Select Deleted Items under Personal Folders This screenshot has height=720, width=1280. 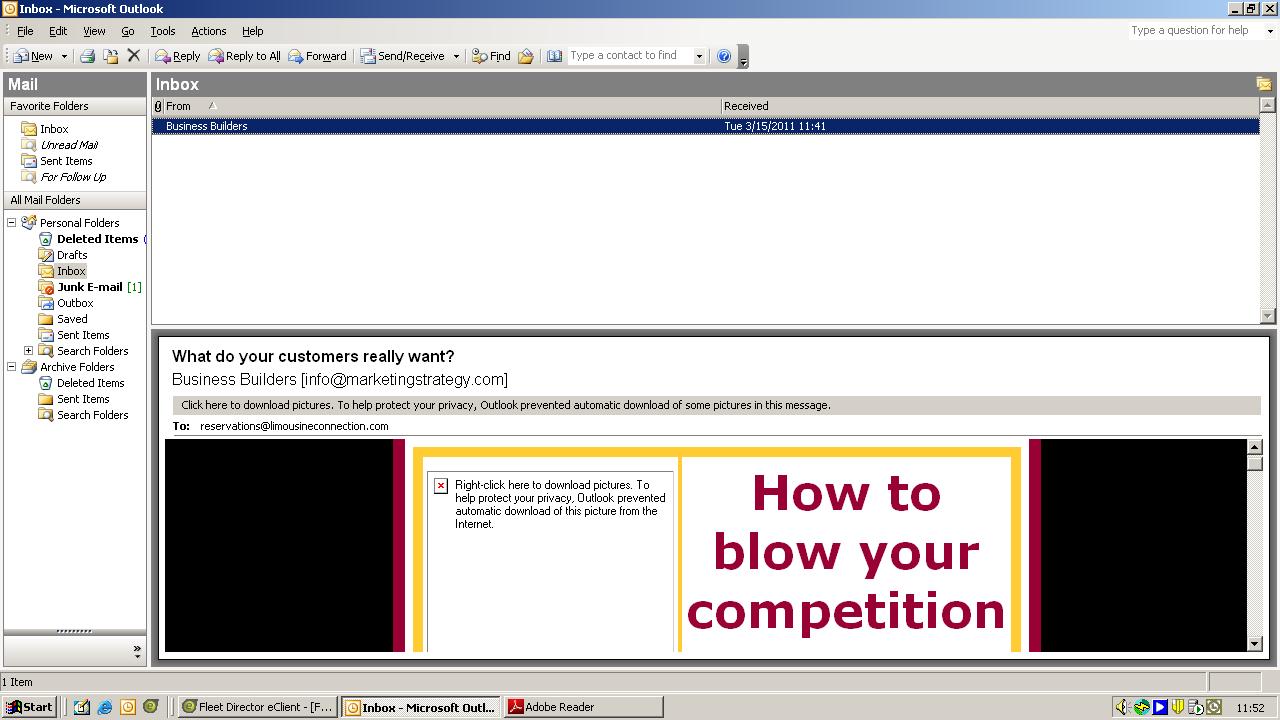point(97,239)
